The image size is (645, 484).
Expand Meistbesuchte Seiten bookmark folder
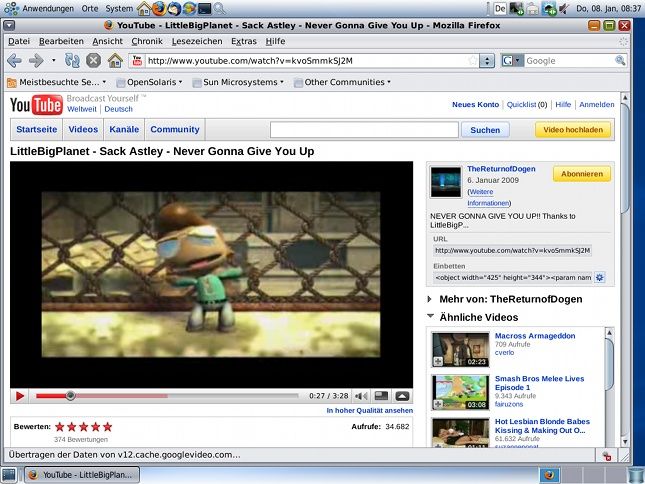[57, 82]
